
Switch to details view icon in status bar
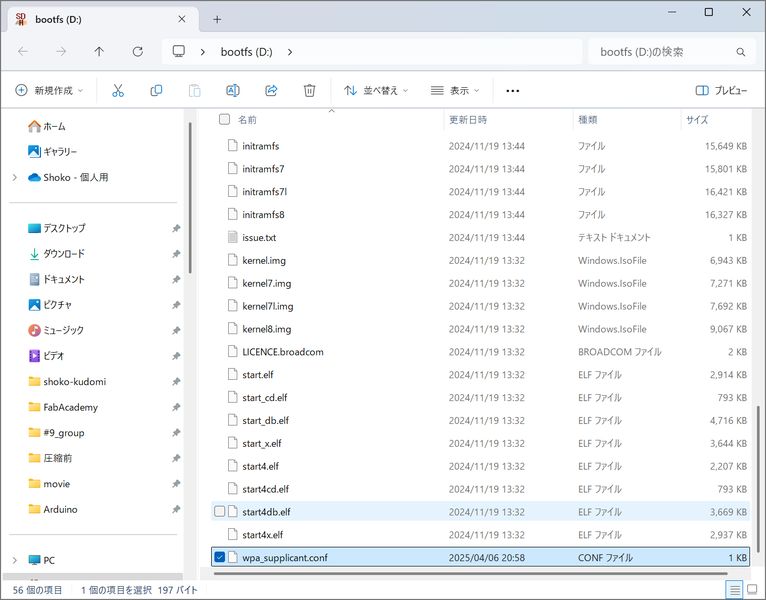[734, 590]
